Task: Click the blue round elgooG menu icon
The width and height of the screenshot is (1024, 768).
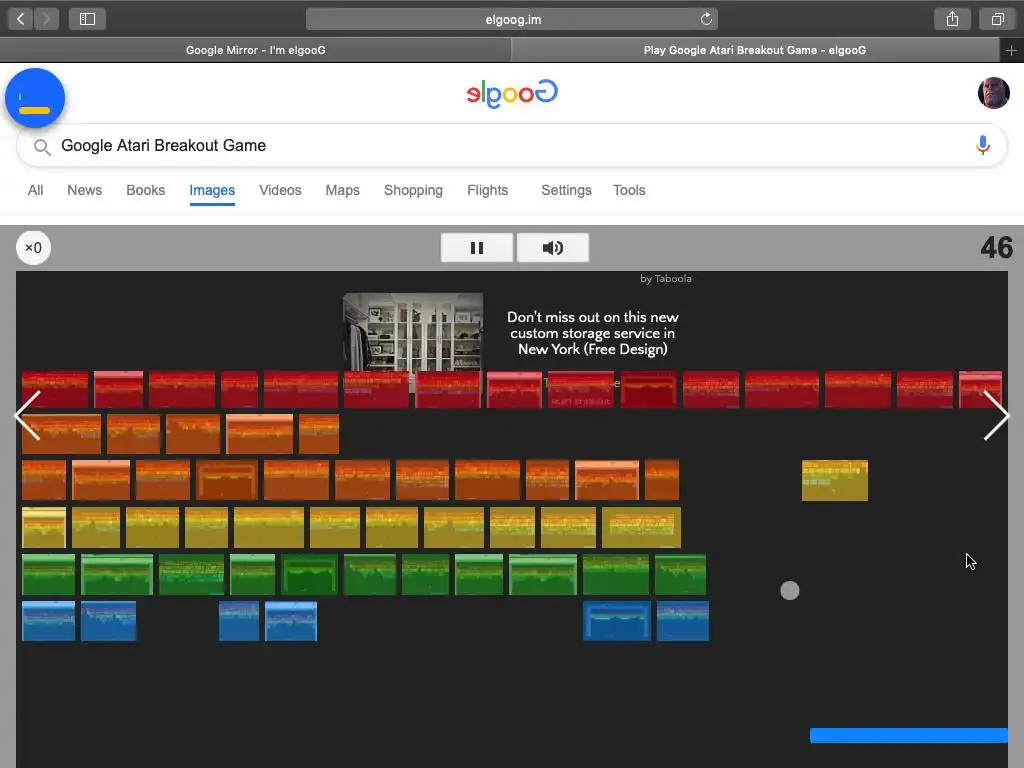Action: coord(35,98)
